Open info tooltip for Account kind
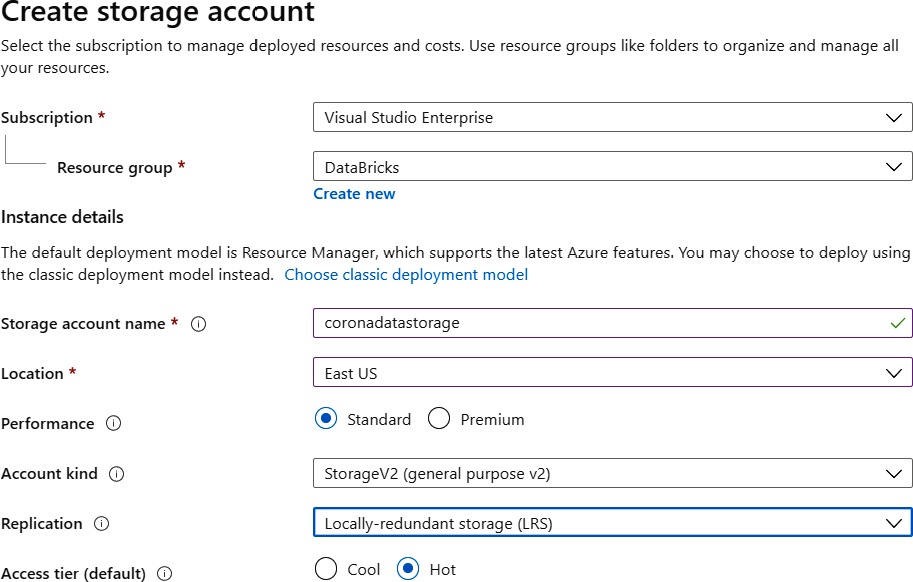Viewport: 913px width, 582px height. coord(116,474)
